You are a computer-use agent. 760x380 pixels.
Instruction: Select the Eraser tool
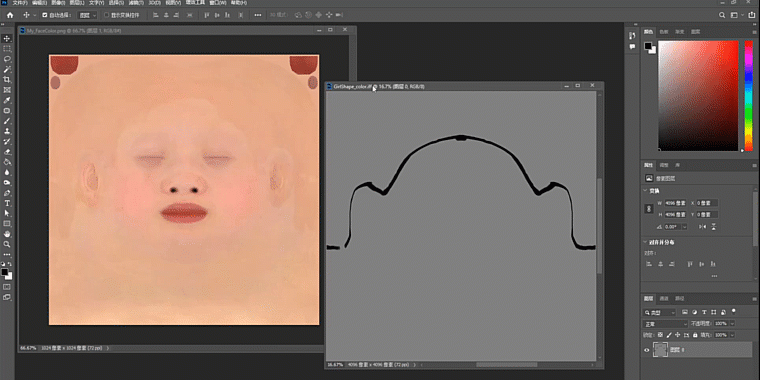(x=7, y=152)
